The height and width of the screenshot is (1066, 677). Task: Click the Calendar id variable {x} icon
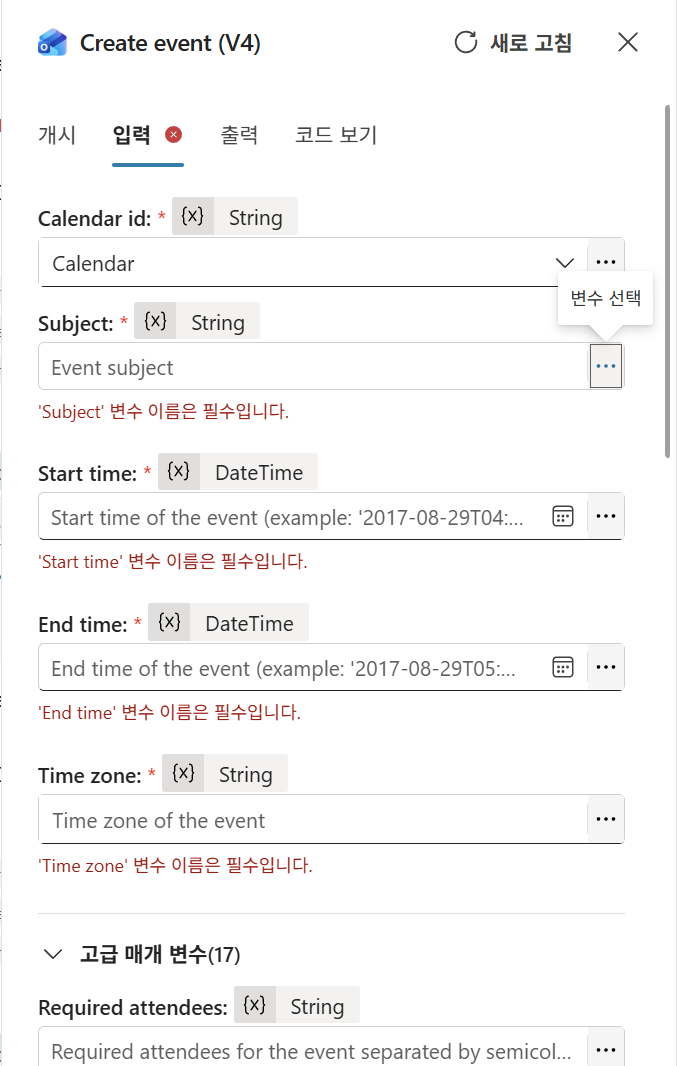pos(193,216)
